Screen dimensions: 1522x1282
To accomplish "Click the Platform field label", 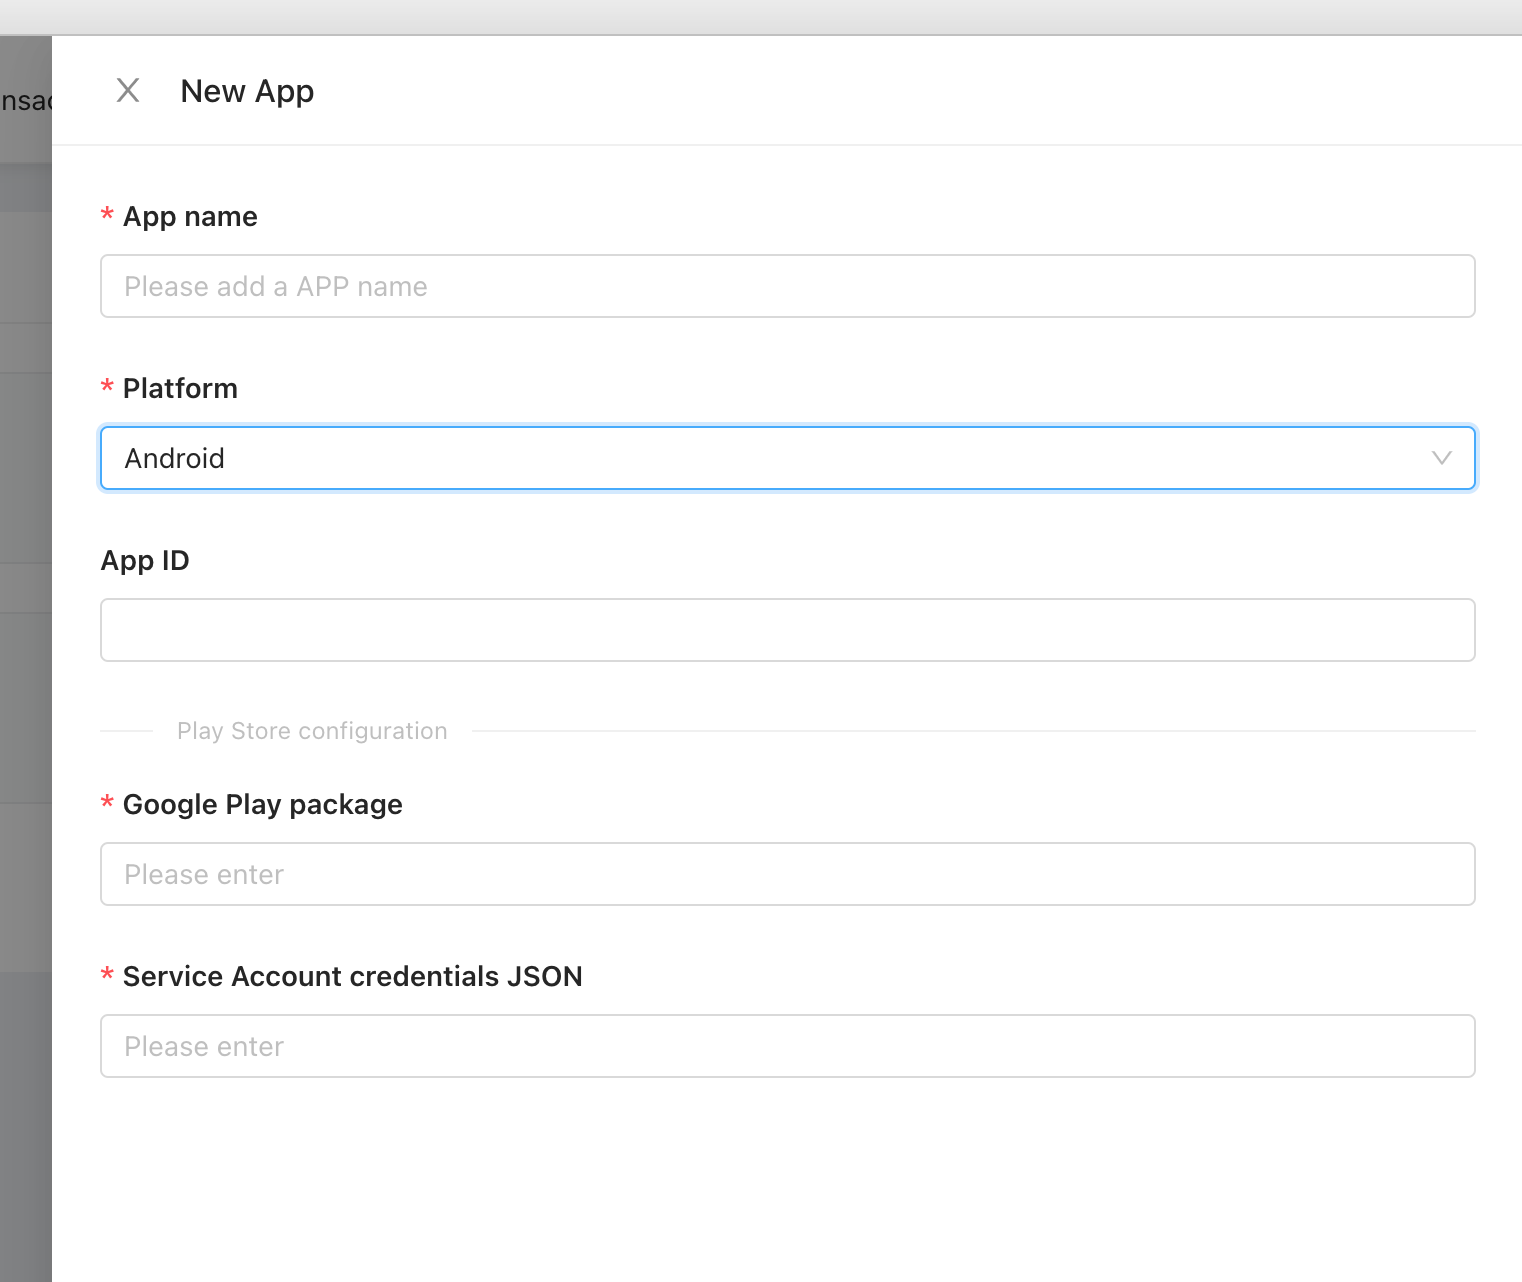I will pos(180,389).
